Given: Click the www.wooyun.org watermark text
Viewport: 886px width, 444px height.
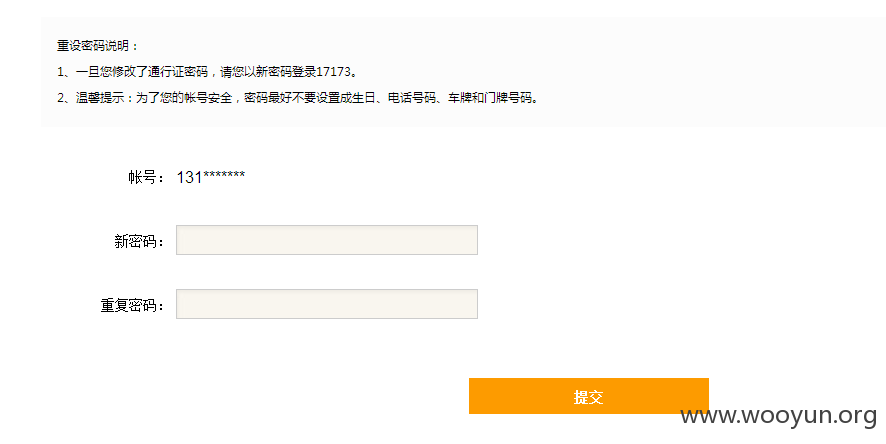Looking at the screenshot, I should (778, 416).
